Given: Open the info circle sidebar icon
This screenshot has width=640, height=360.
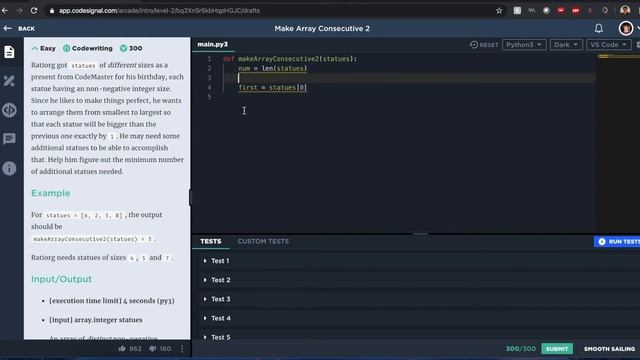Looking at the screenshot, I should tap(9, 168).
